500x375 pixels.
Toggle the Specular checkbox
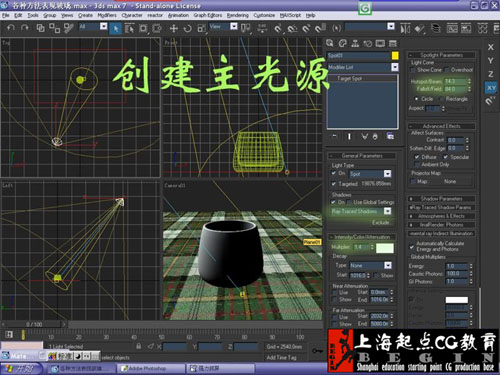click(446, 157)
